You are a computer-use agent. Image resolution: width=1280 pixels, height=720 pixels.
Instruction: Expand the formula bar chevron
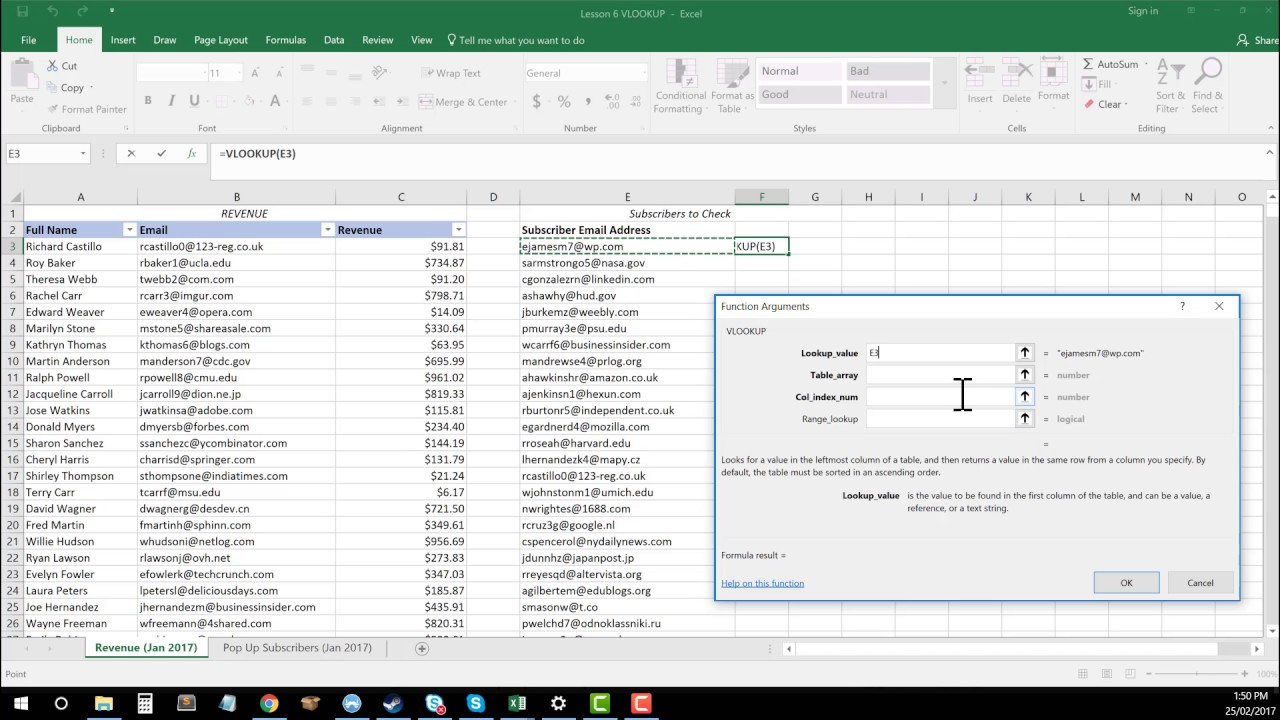coord(1270,154)
